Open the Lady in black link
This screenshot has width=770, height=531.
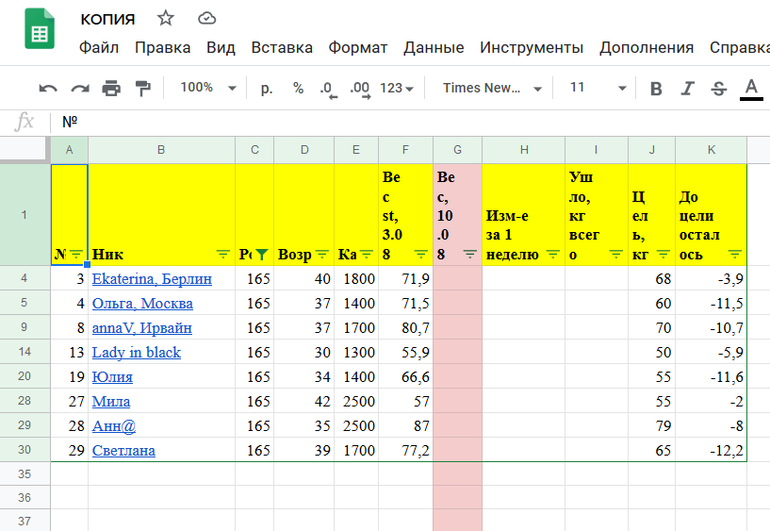point(137,353)
